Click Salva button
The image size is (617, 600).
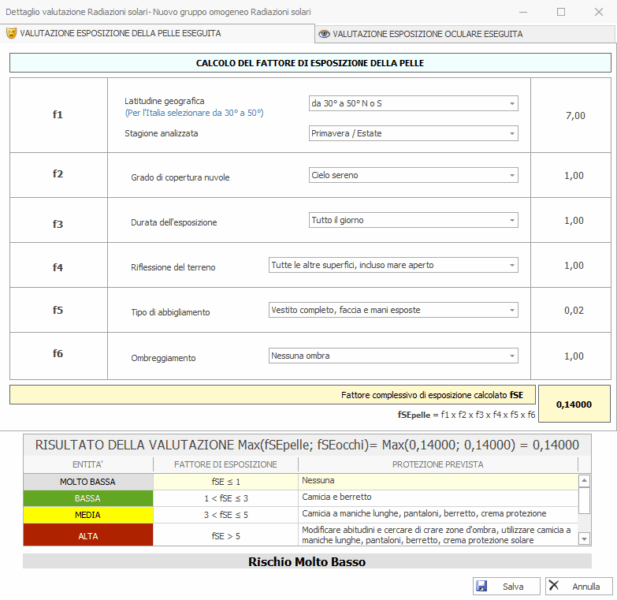coord(506,586)
